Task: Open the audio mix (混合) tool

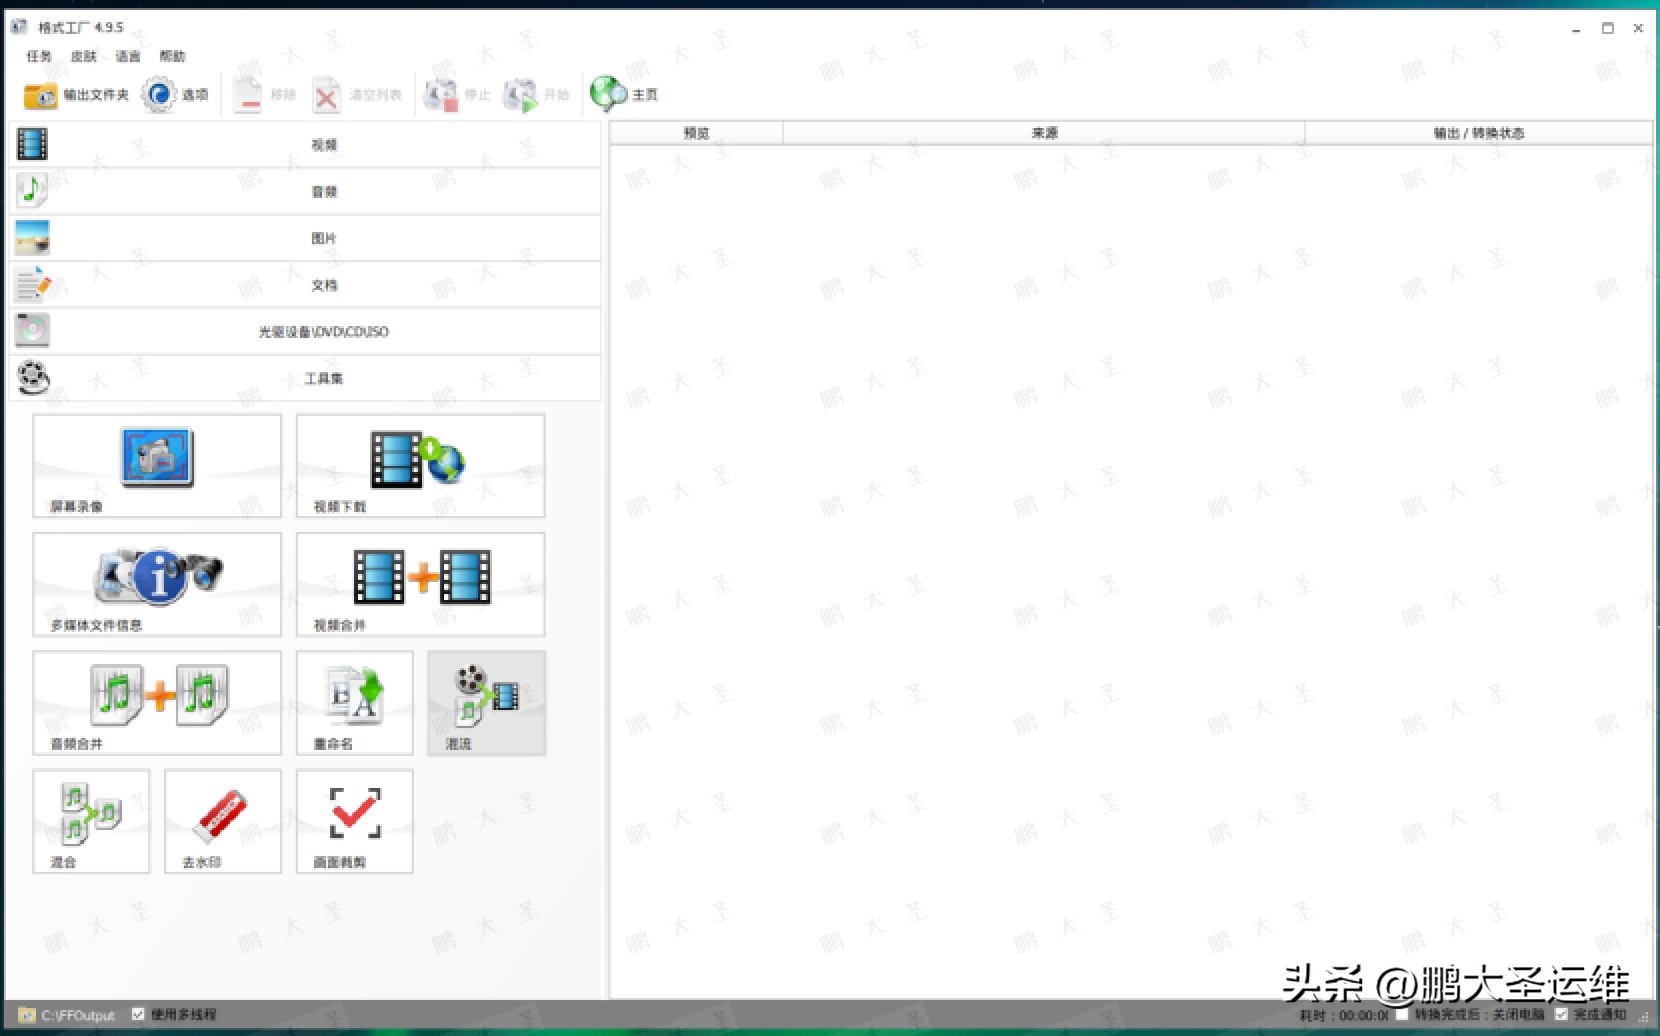Action: (91, 820)
